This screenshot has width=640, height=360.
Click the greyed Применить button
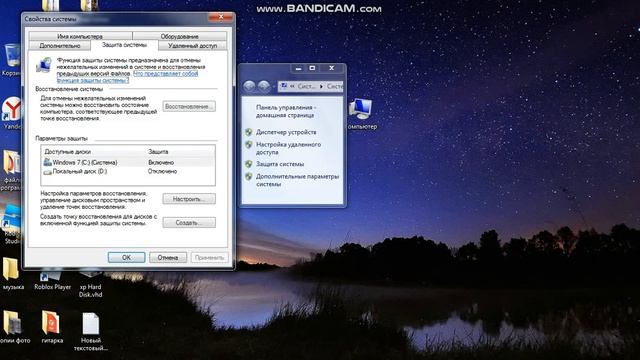click(x=209, y=258)
